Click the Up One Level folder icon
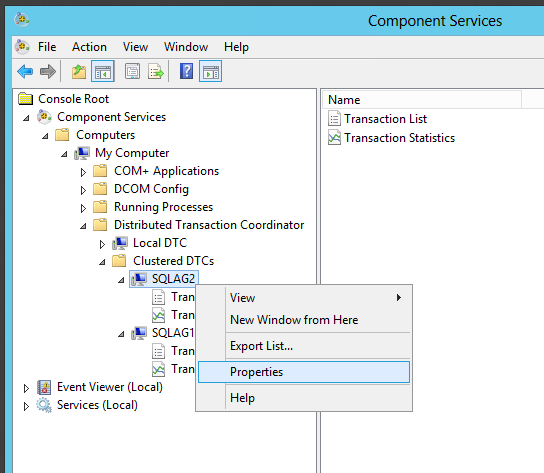Image resolution: width=544 pixels, height=473 pixels. [79, 72]
